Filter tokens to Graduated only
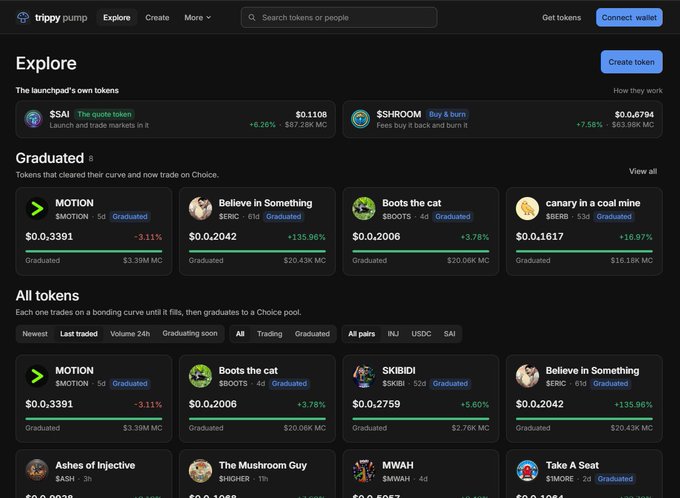The image size is (680, 498). pos(312,334)
